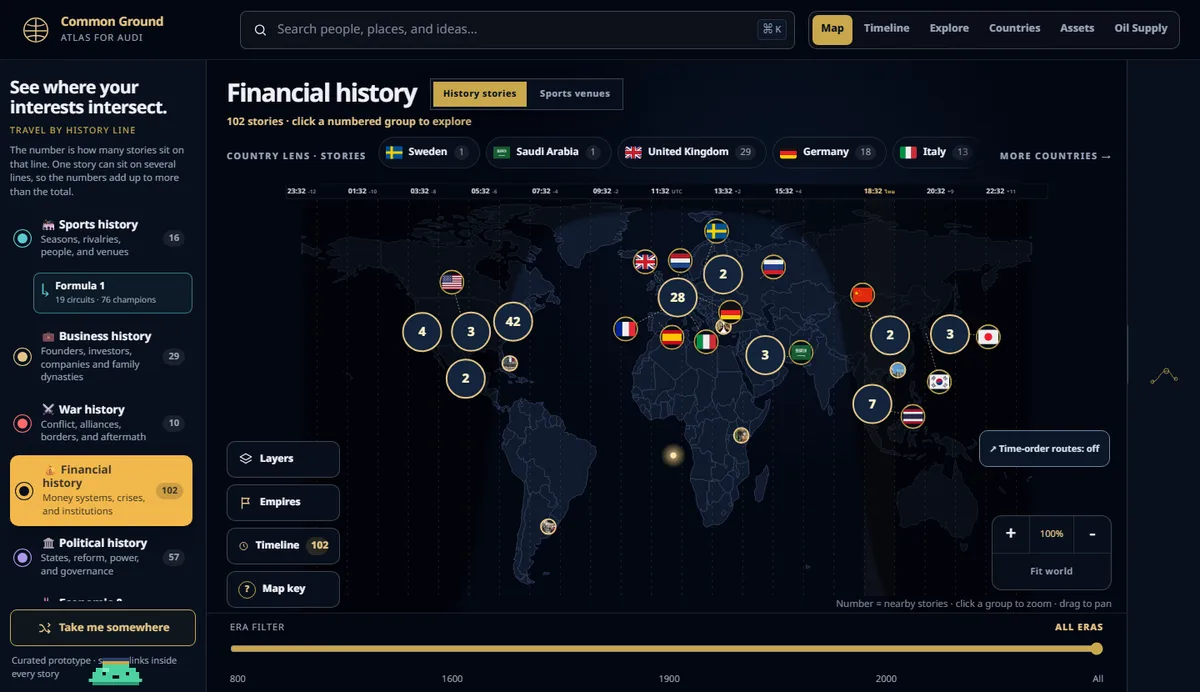This screenshot has height=692, width=1200.
Task: Open the Countries tab
Action: click(1015, 28)
